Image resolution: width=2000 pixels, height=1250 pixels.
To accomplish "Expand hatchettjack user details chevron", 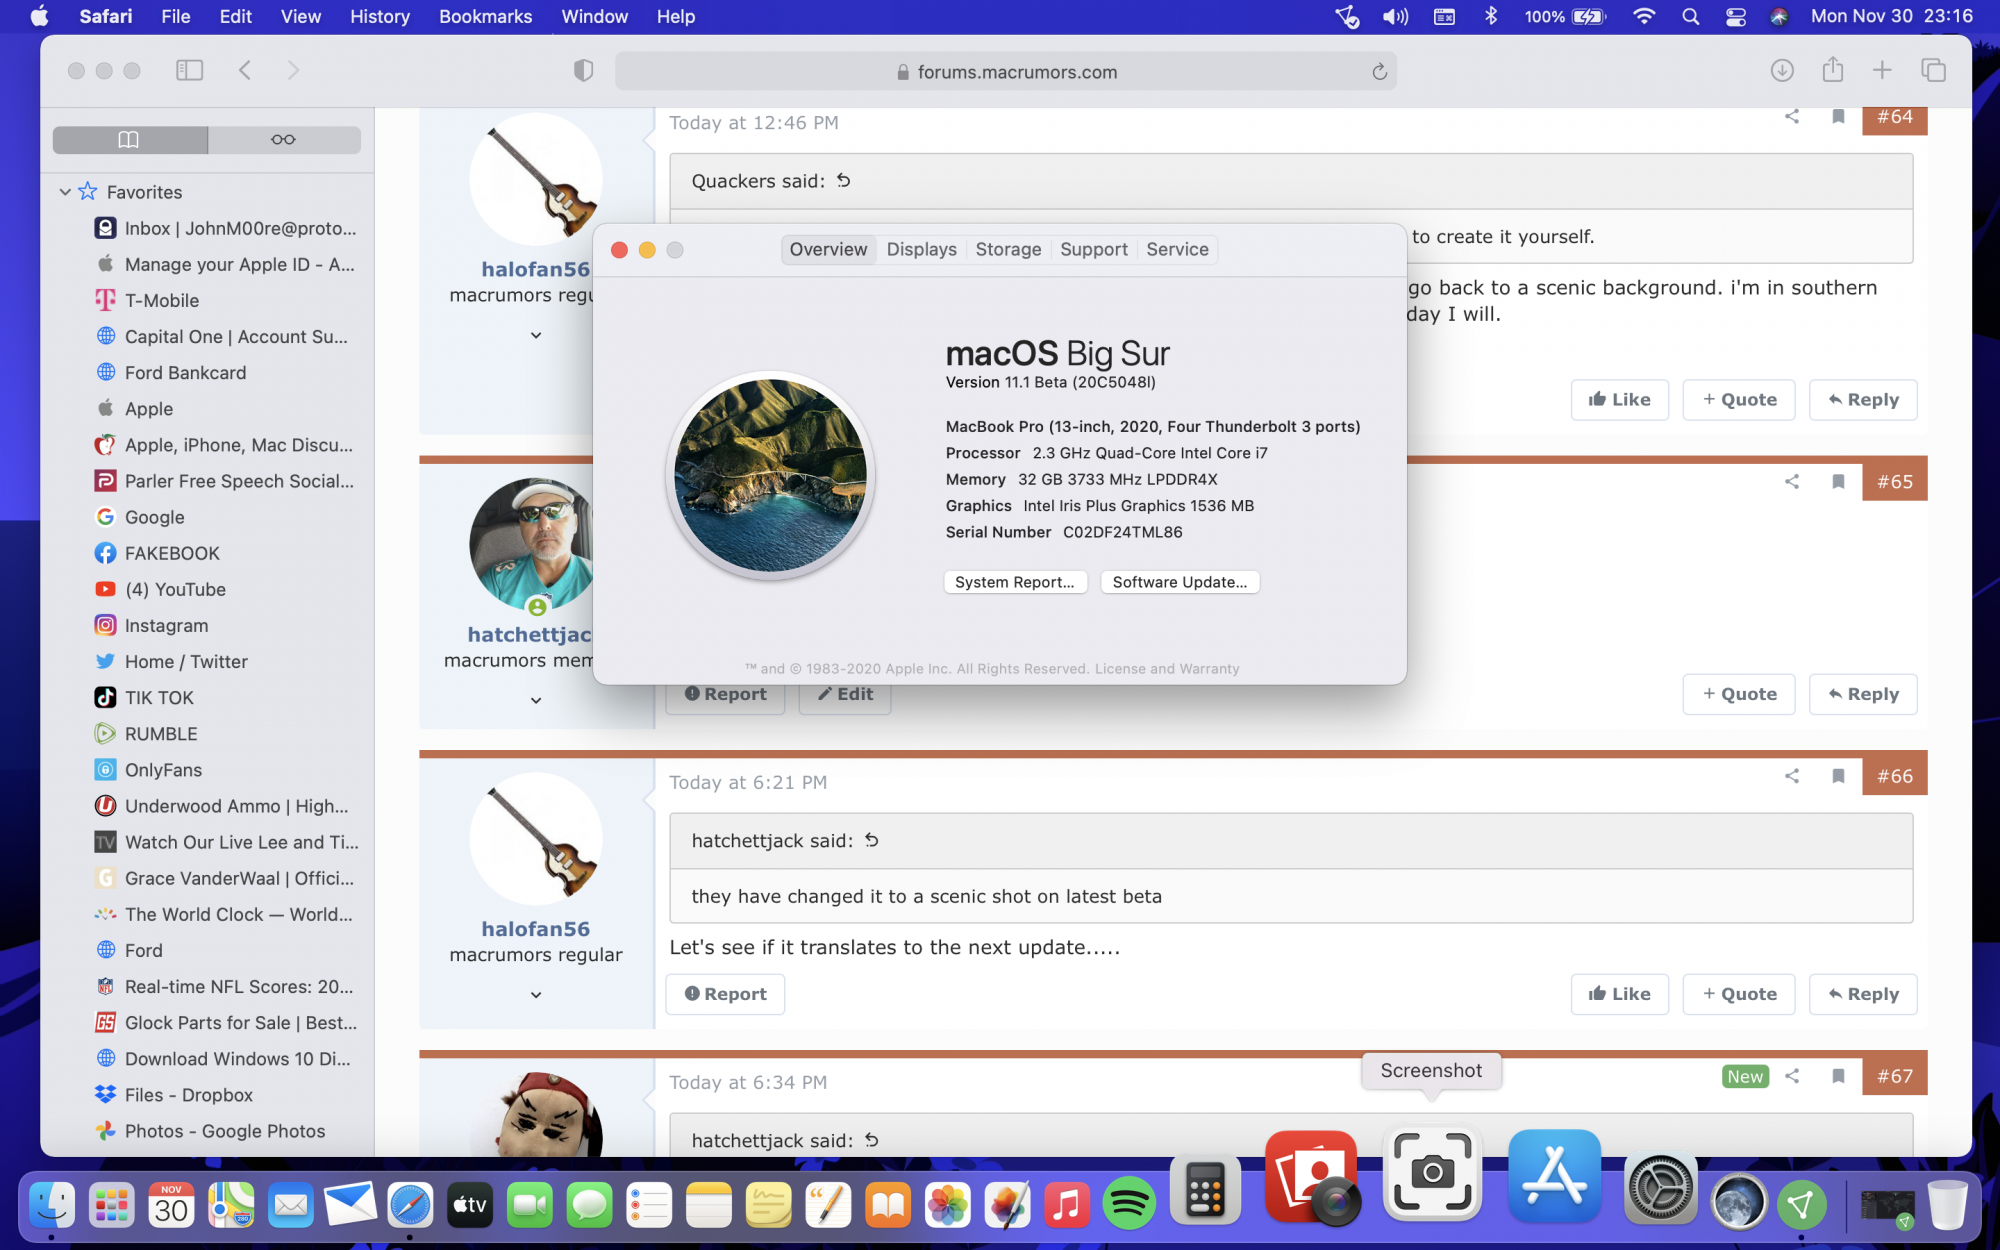I will 536,700.
